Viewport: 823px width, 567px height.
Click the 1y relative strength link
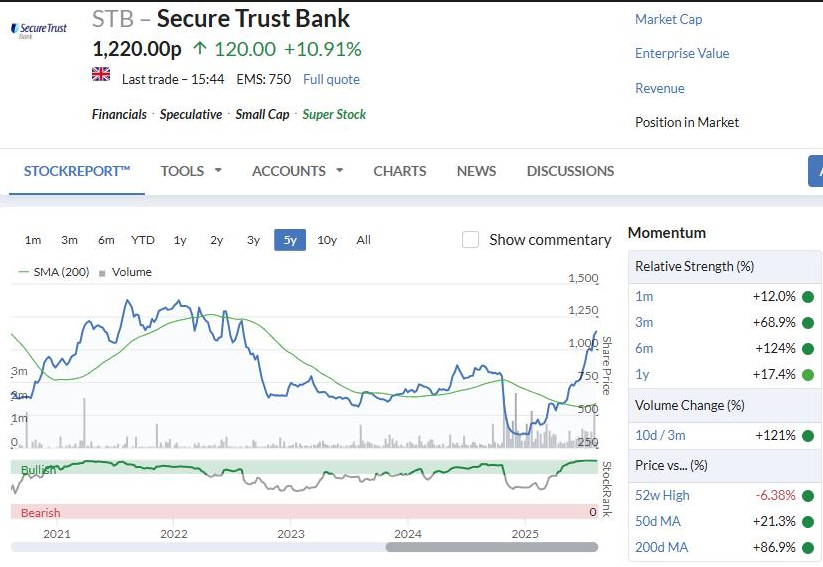click(x=642, y=374)
